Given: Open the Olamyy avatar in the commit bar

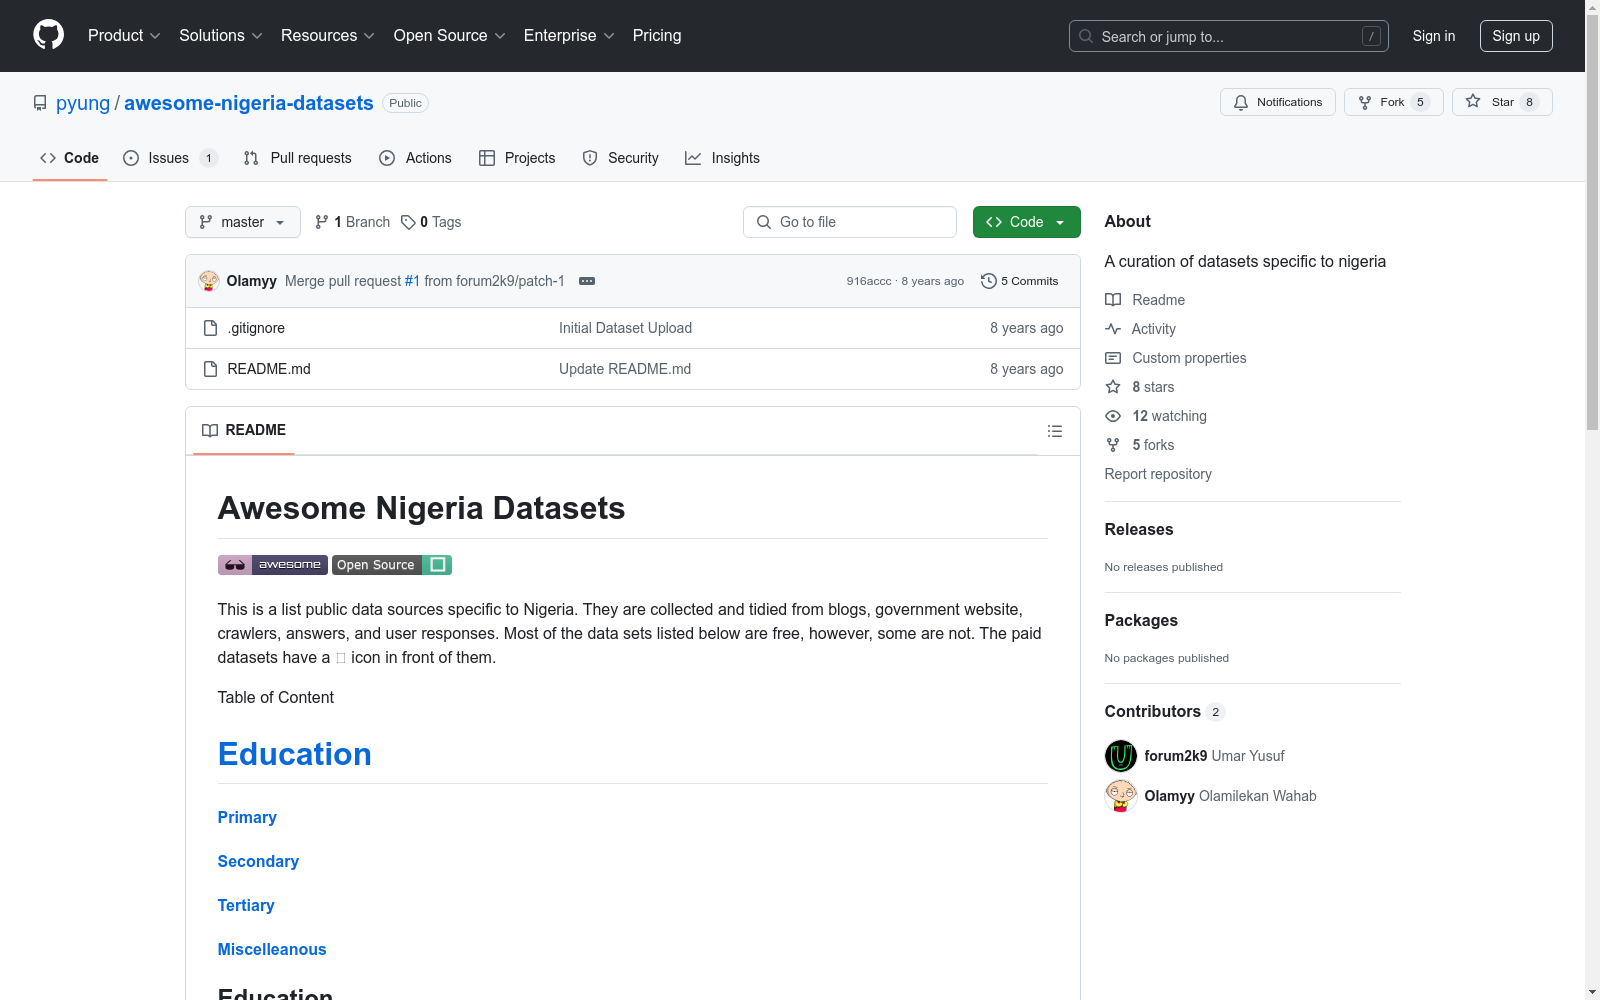Looking at the screenshot, I should pos(209,281).
